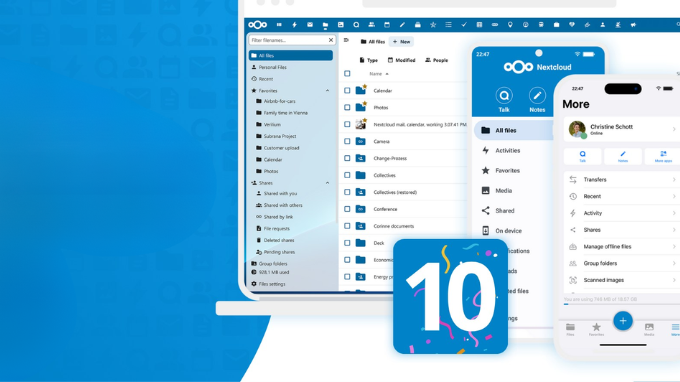Check the Collectives folder checkbox
Viewport: 680px width, 382px height.
pyautogui.click(x=347, y=175)
